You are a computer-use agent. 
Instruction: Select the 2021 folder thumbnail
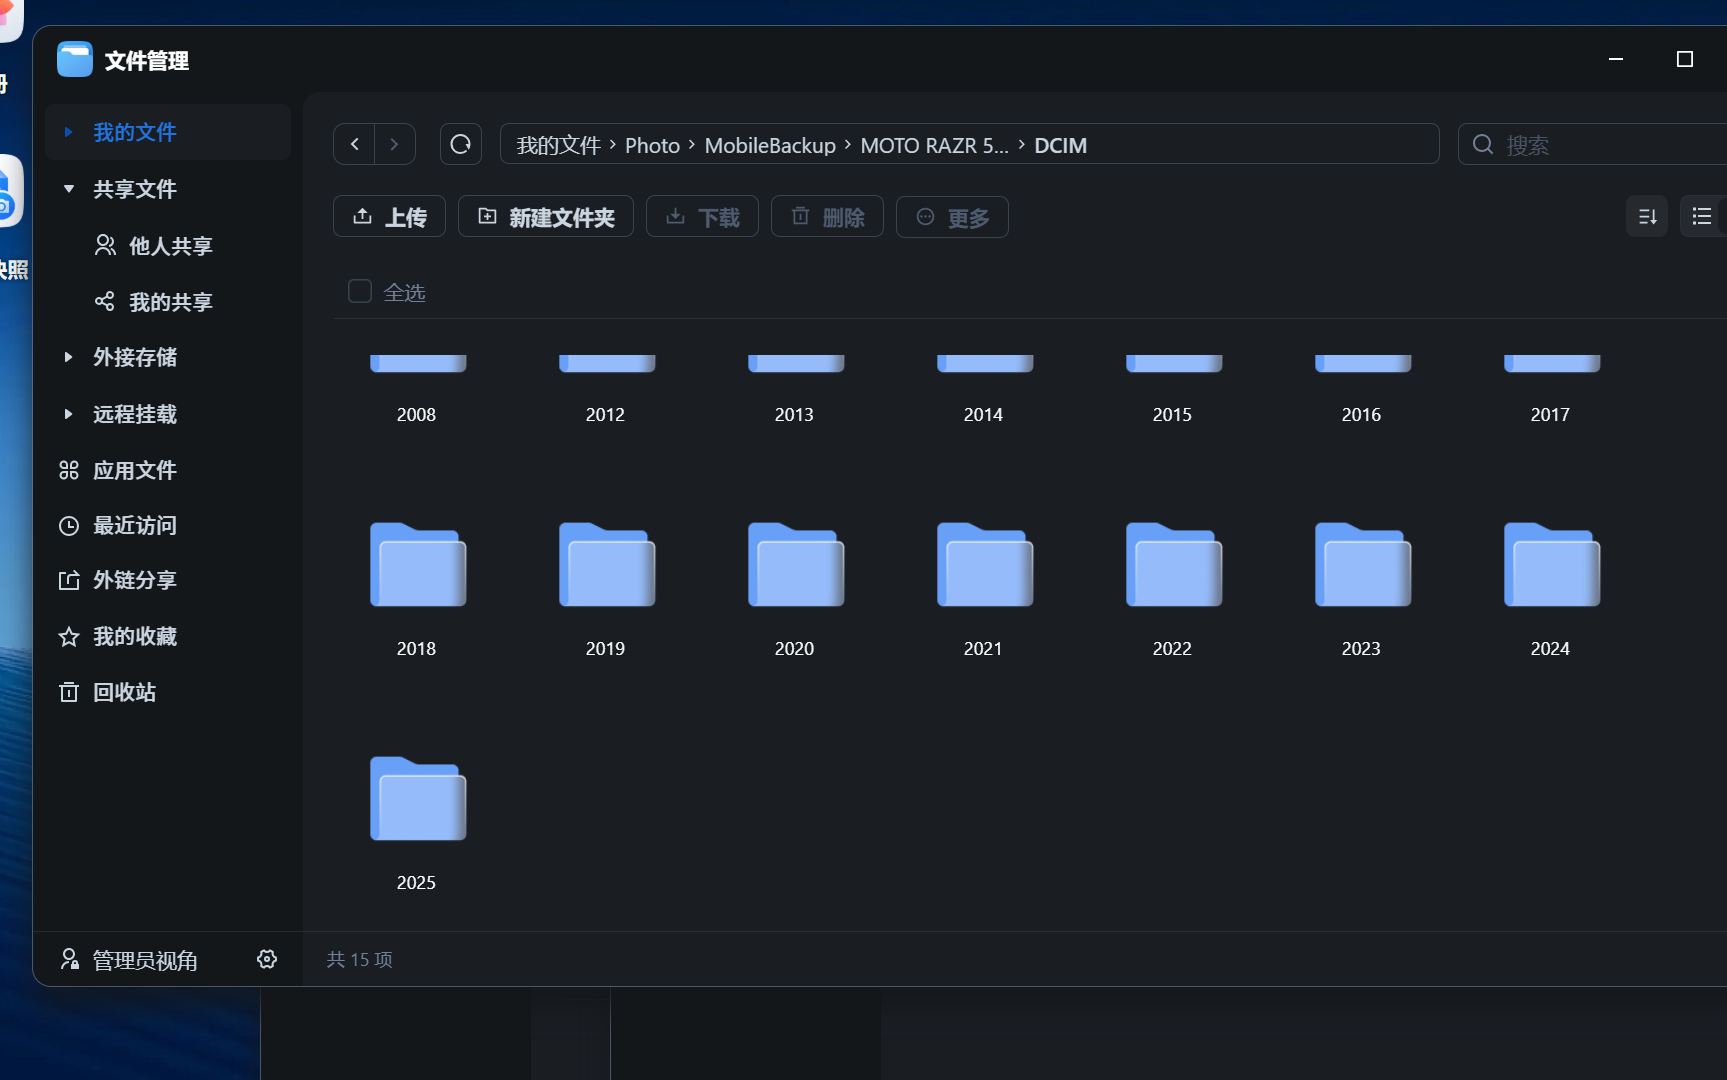pos(984,566)
